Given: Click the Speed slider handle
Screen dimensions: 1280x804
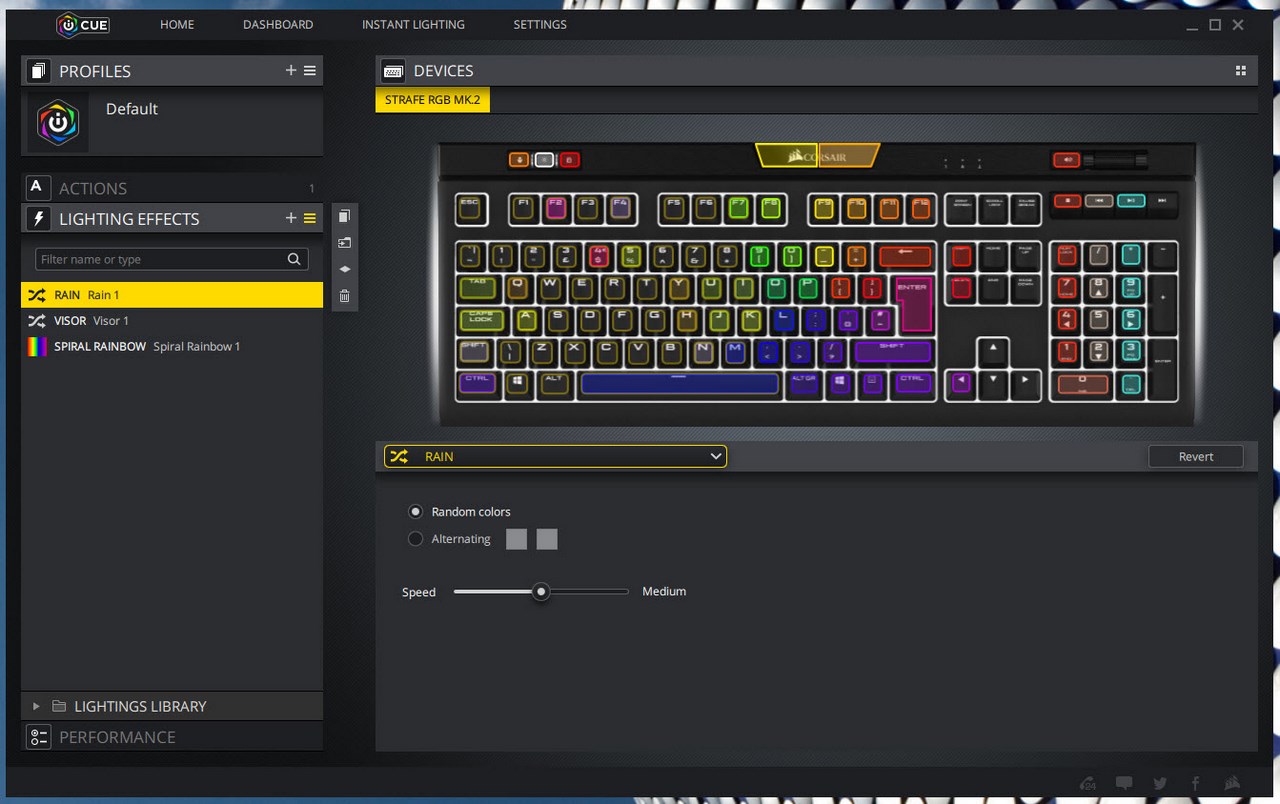Looking at the screenshot, I should (x=541, y=592).
